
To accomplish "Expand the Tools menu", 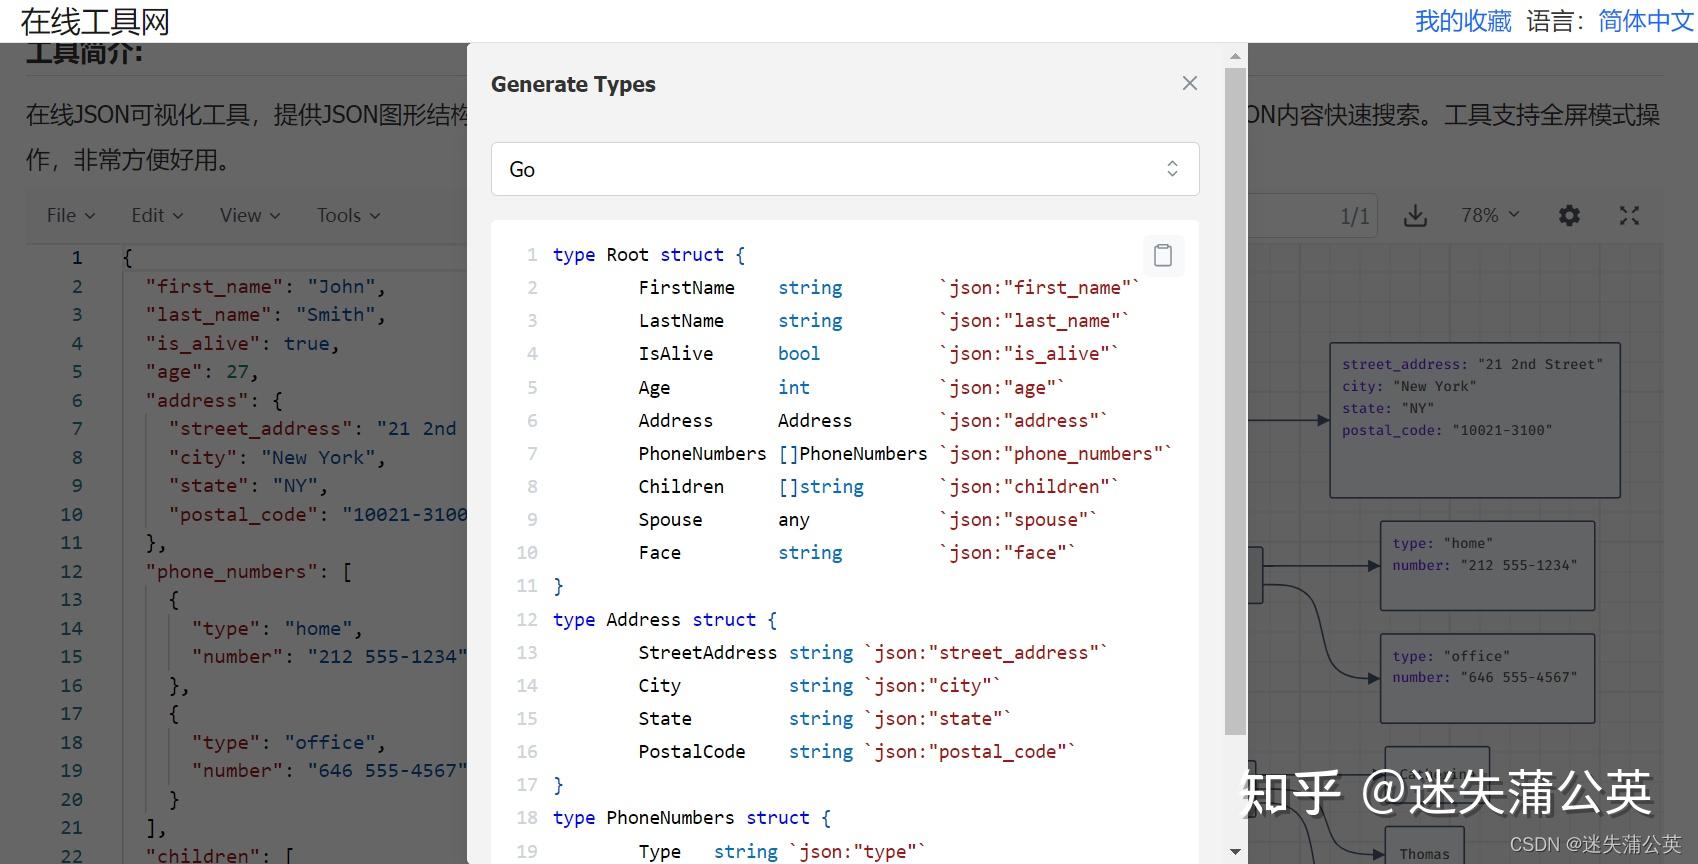I will coord(348,216).
